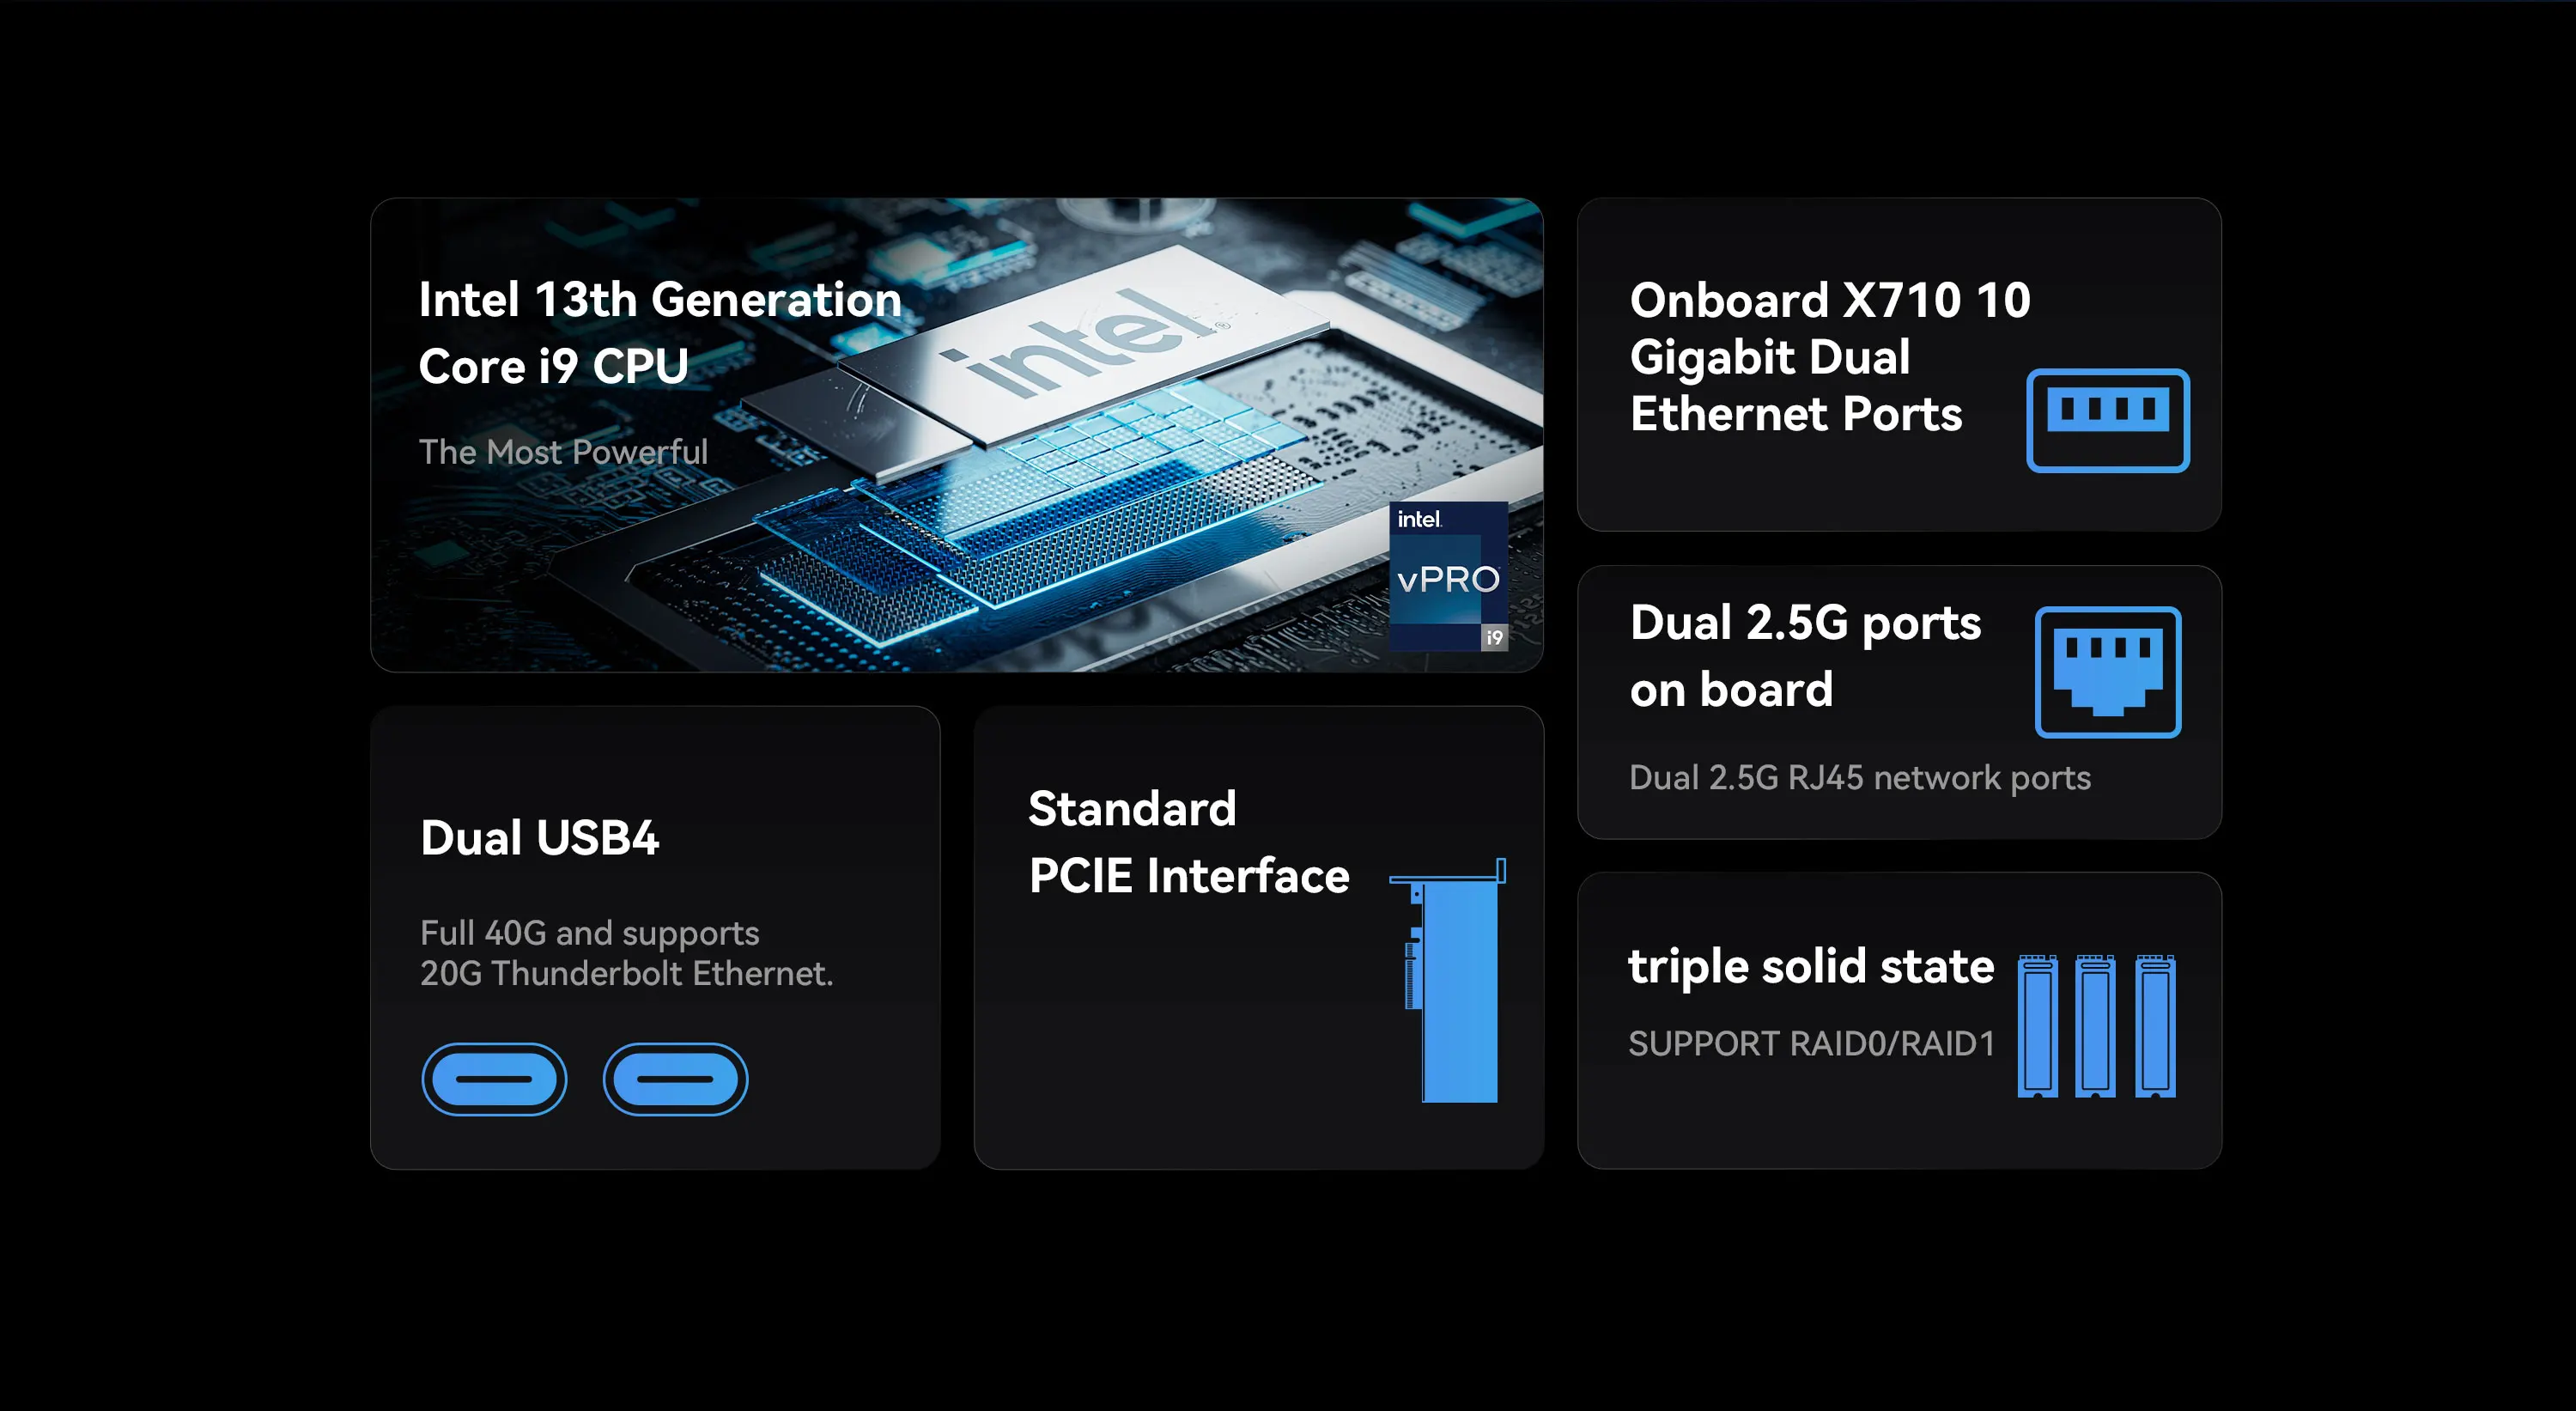2576x1411 pixels.
Task: Click the Dual 2.5G ports heading
Action: tap(1804, 656)
